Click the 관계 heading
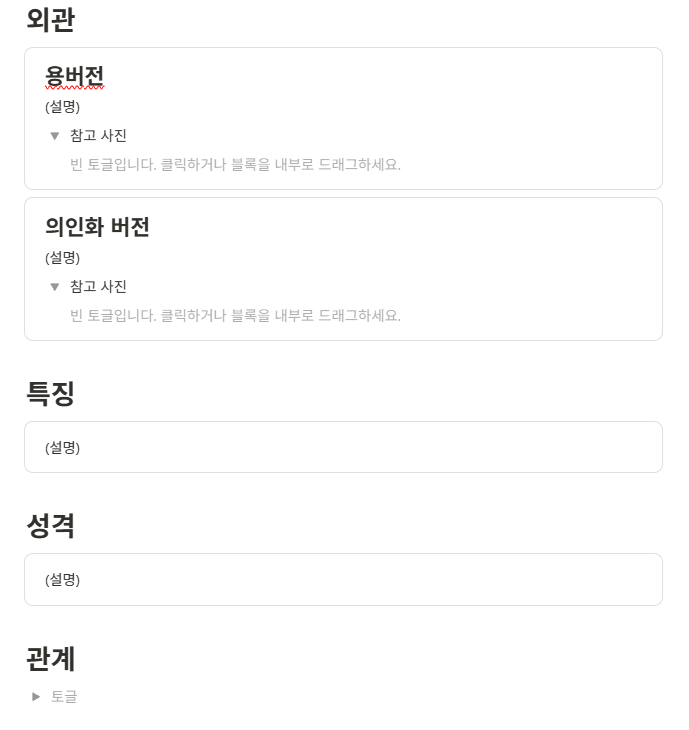689x730 pixels. (x=51, y=659)
